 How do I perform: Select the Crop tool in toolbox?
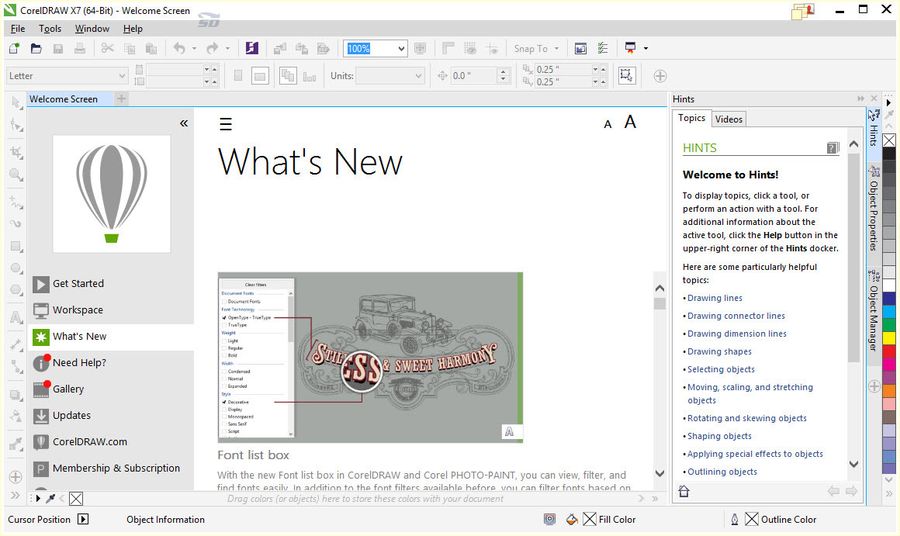coord(16,152)
